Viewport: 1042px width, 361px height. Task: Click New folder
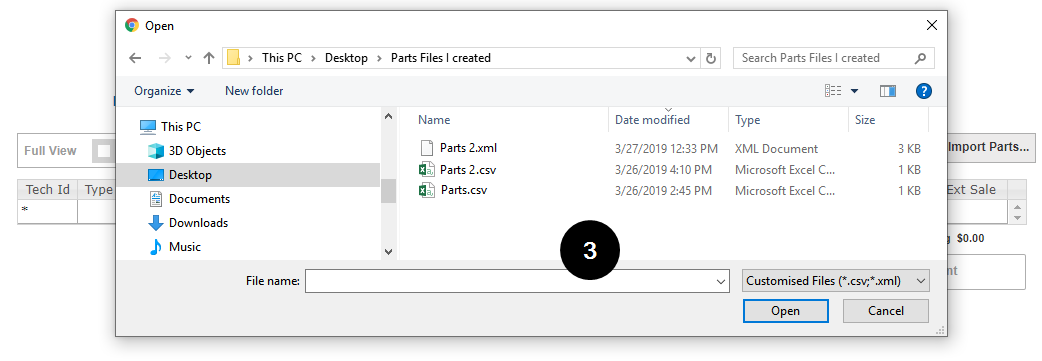(254, 90)
